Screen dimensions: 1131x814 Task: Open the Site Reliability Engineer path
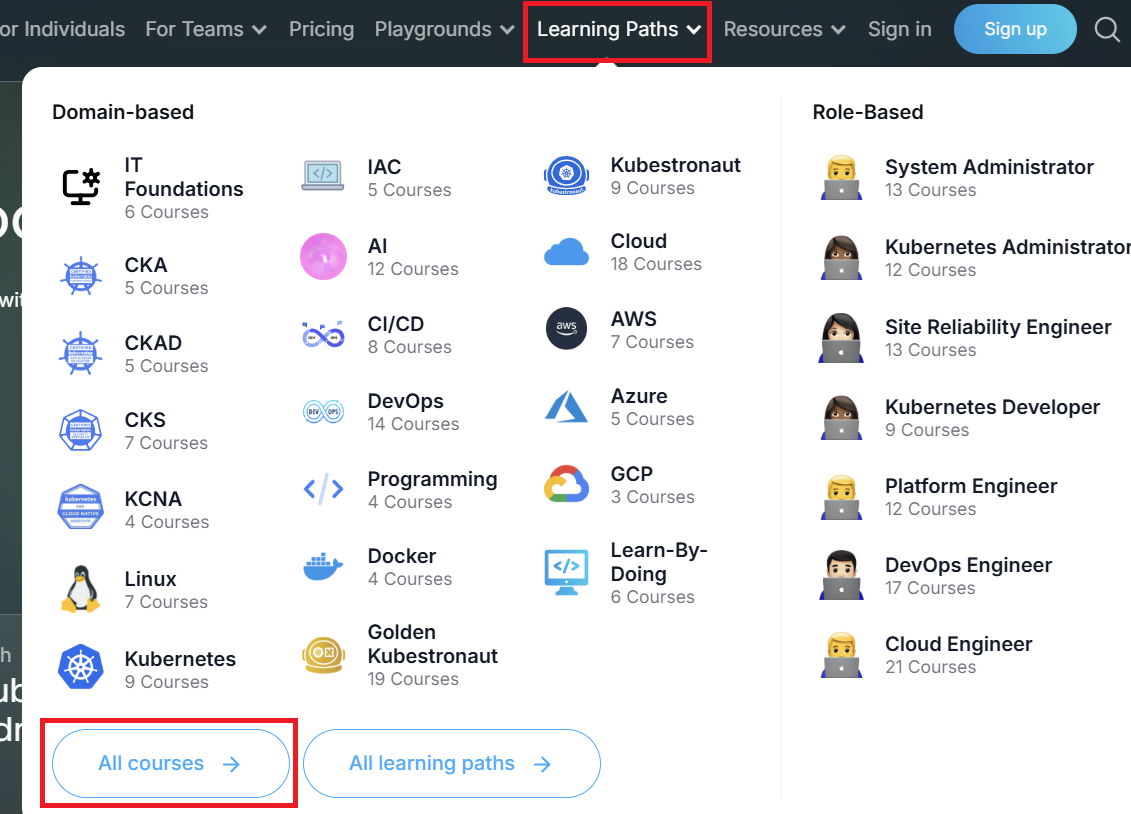966,338
